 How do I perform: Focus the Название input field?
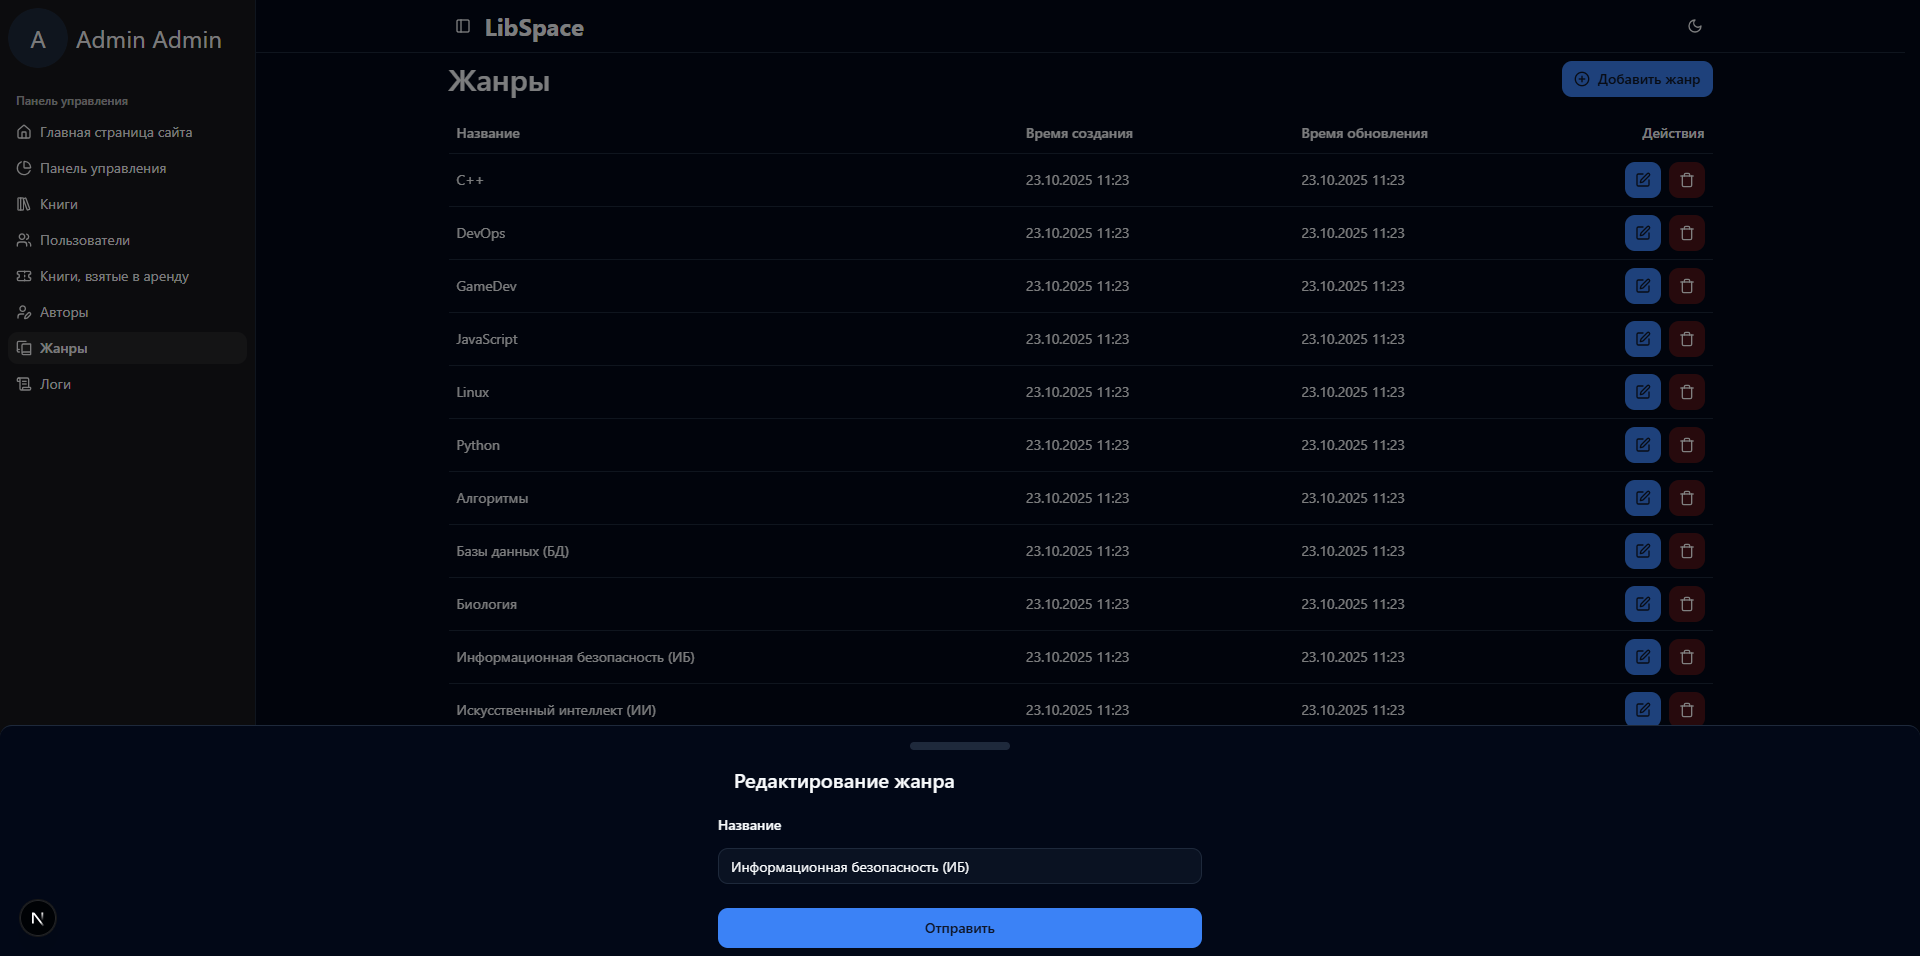pos(959,867)
